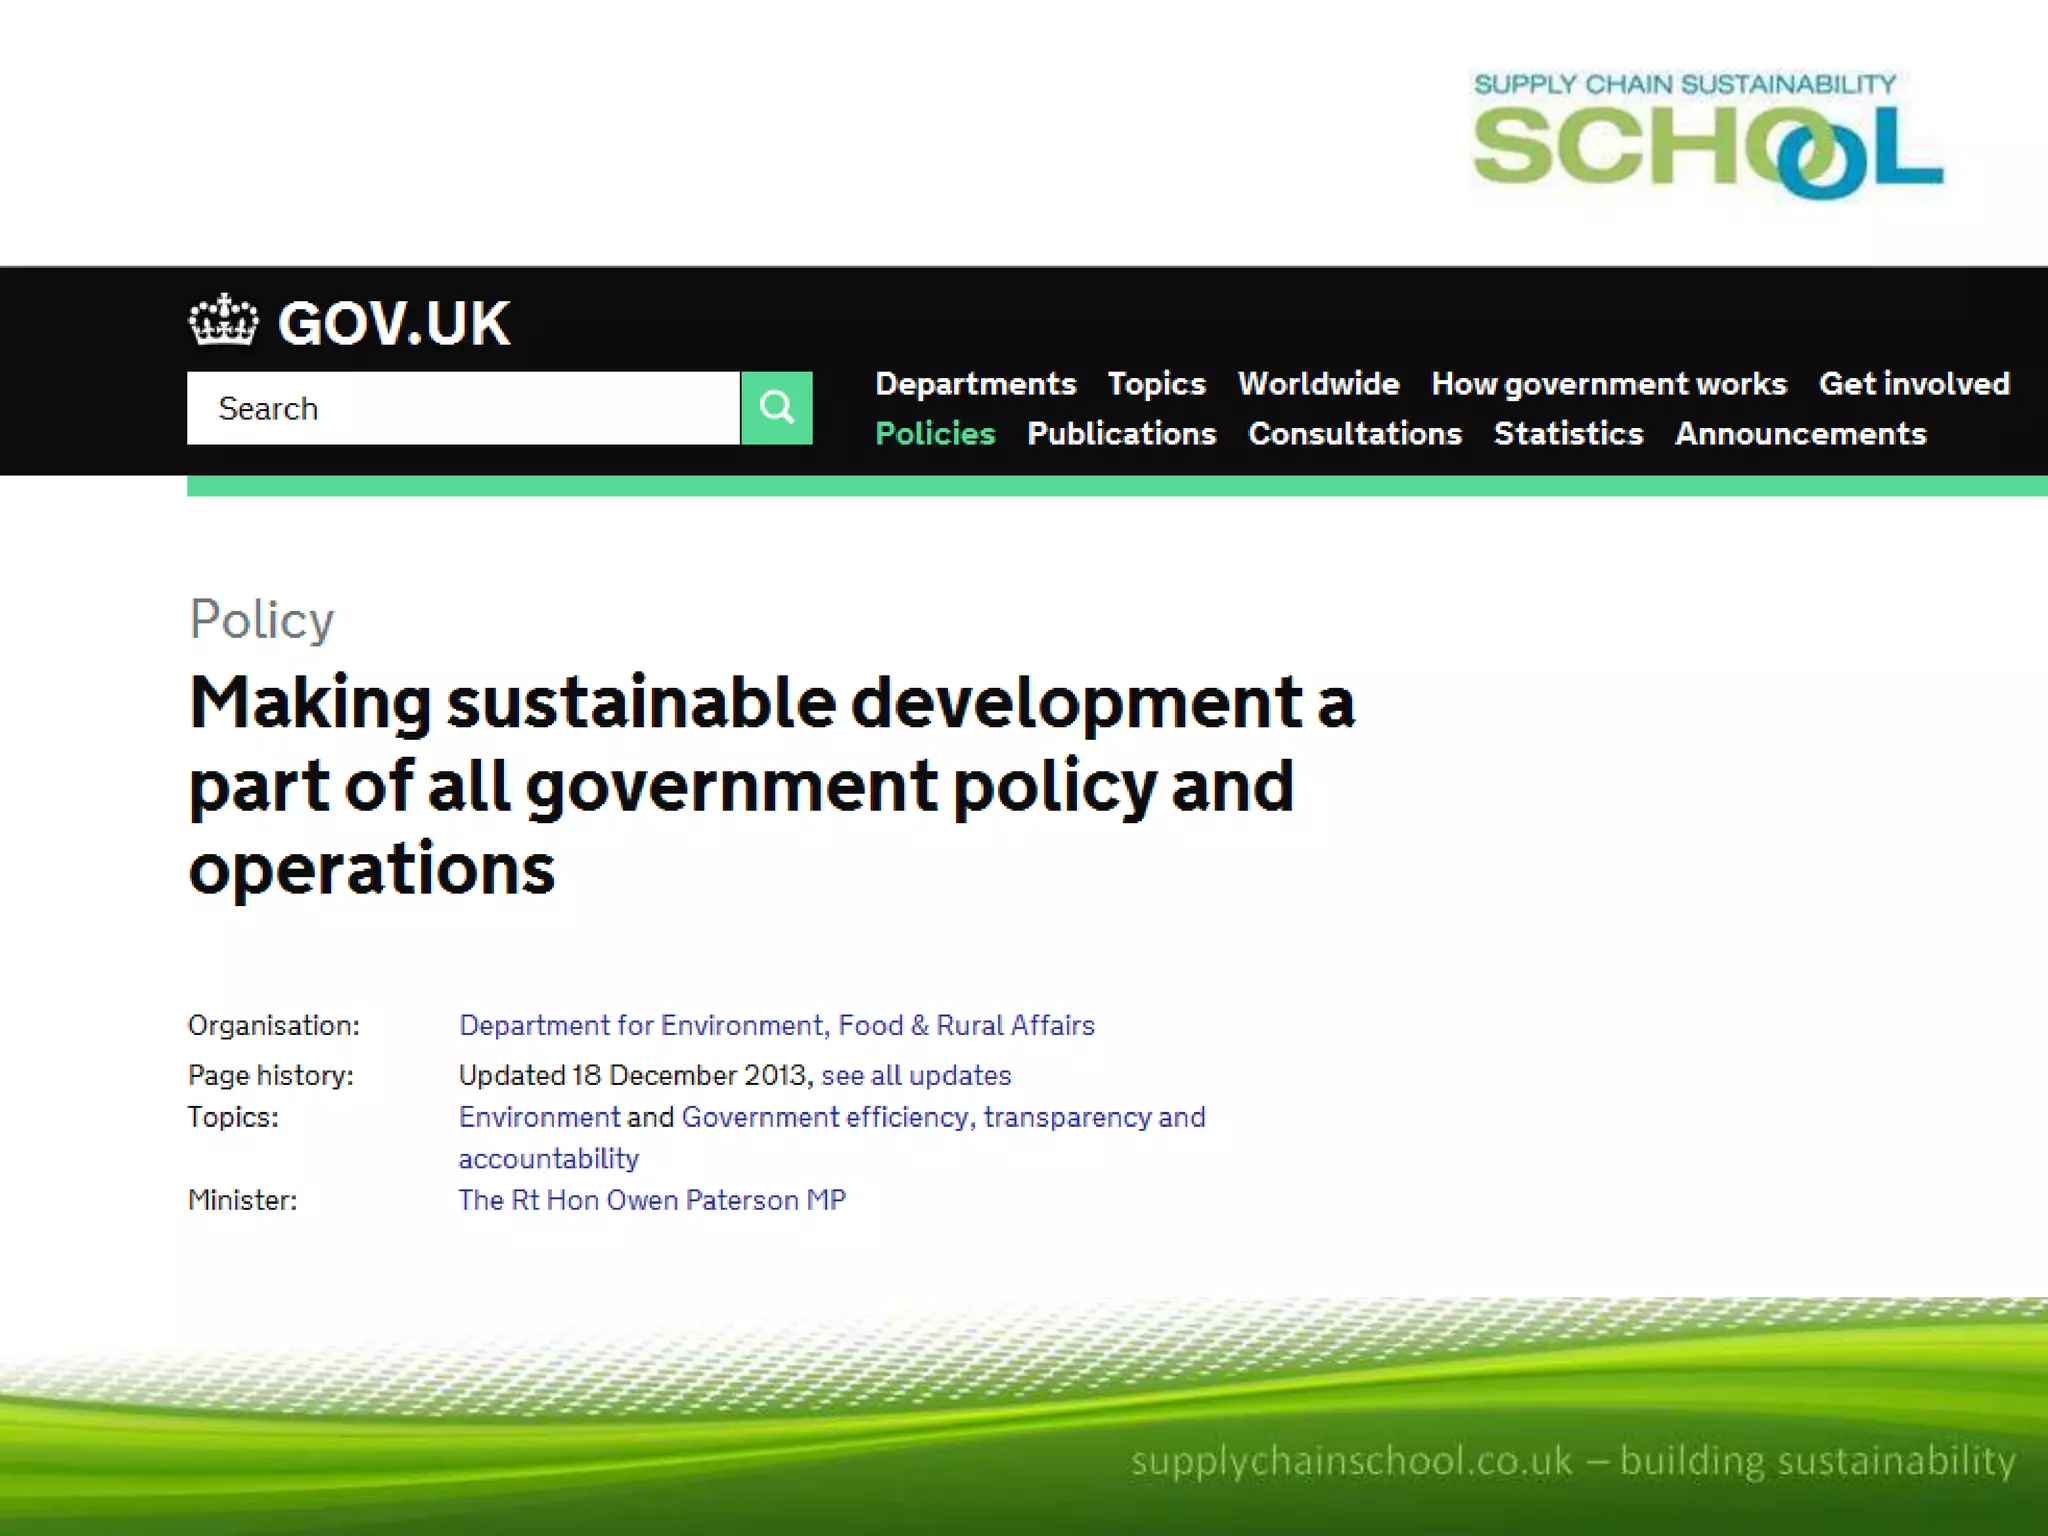Open the Environment topic link
Image resolution: width=2048 pixels, height=1536 pixels.
(539, 1117)
